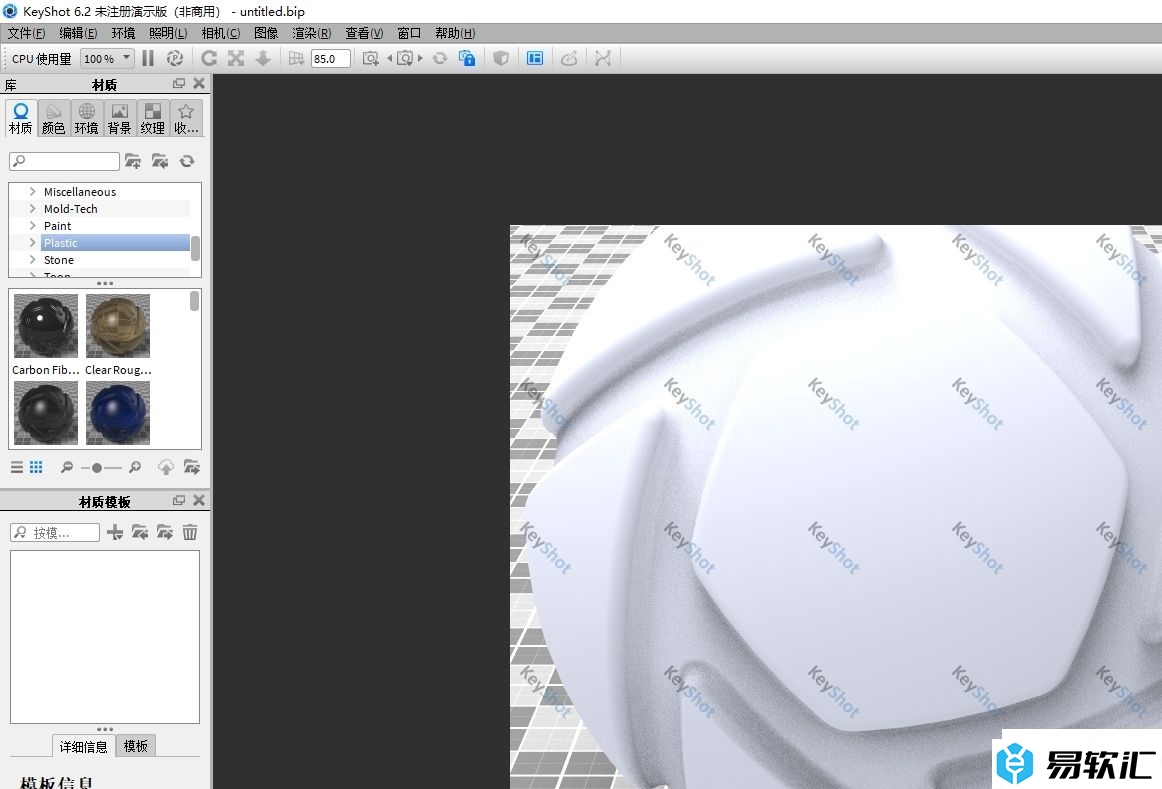Viewport: 1162px width, 789px height.
Task: Select the pan camera cross-arrows icon
Action: 236,59
